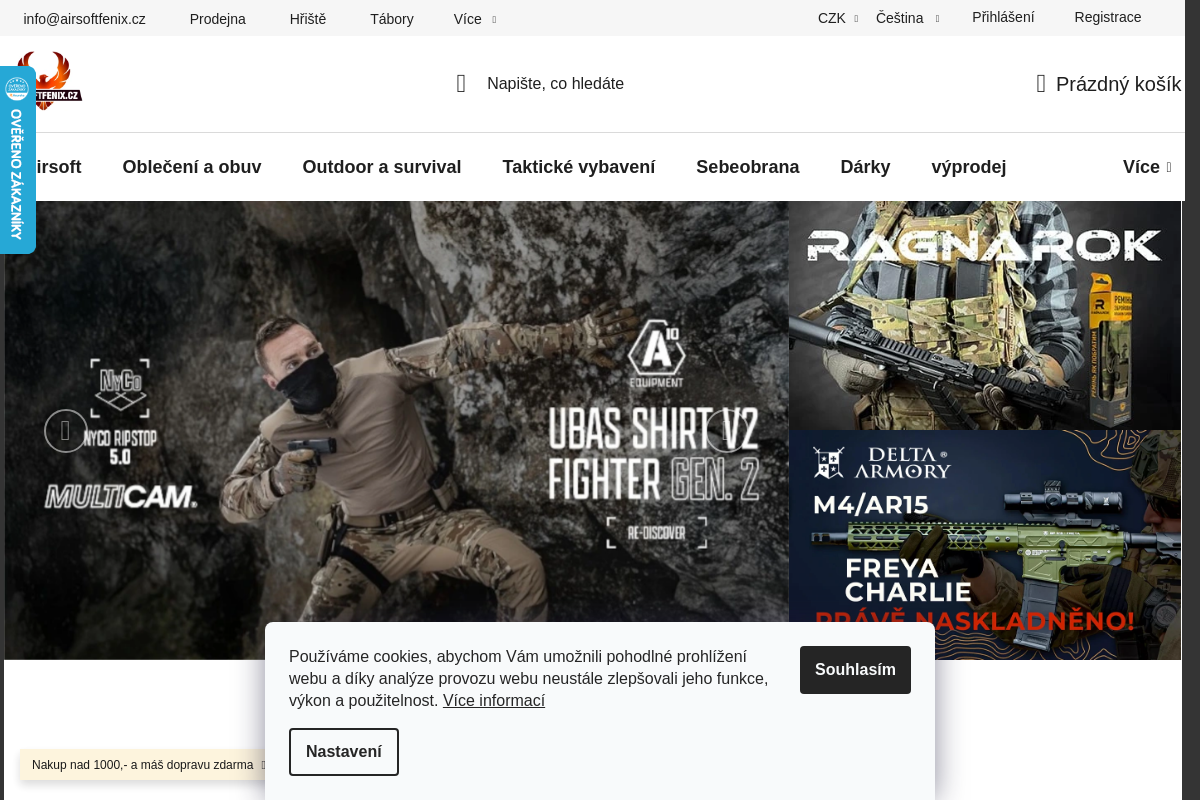Image resolution: width=1200 pixels, height=800 pixels.
Task: Expand the top bar Více menu
Action: tap(474, 19)
